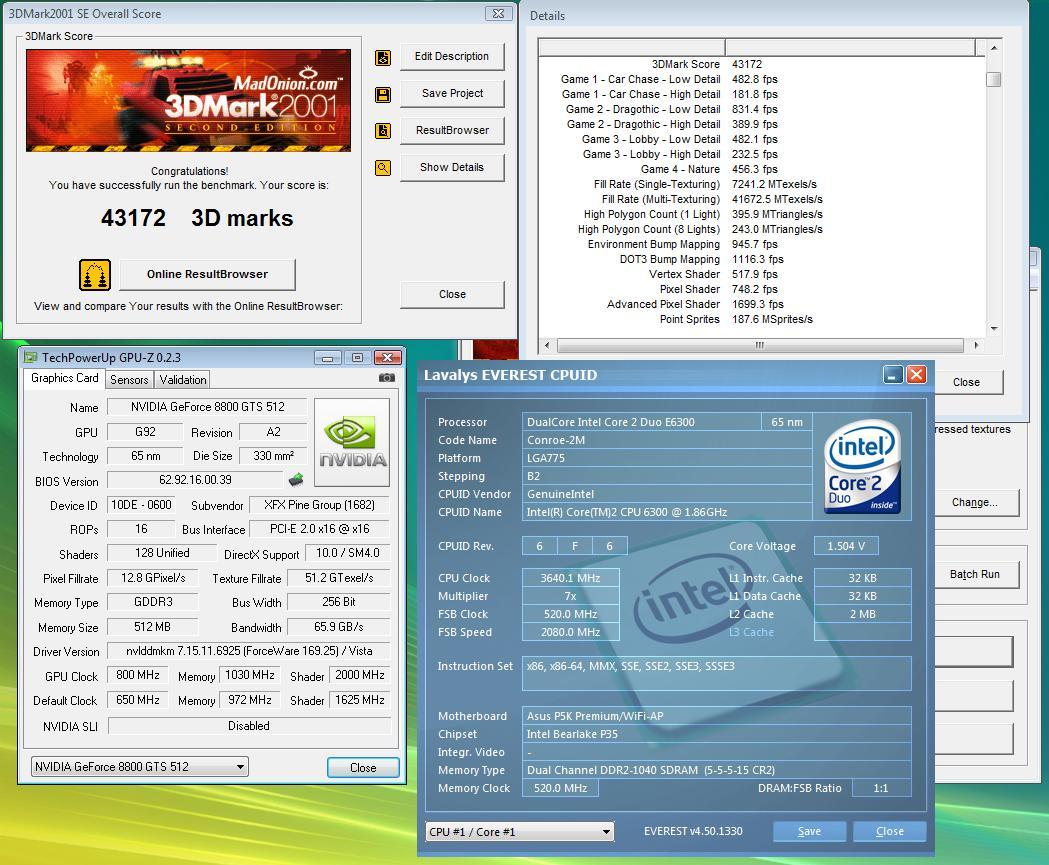Click the GPU name field NVIDIA GeForce 8800 GTS 512
Screen dimensions: 1049x865
(x=207, y=407)
